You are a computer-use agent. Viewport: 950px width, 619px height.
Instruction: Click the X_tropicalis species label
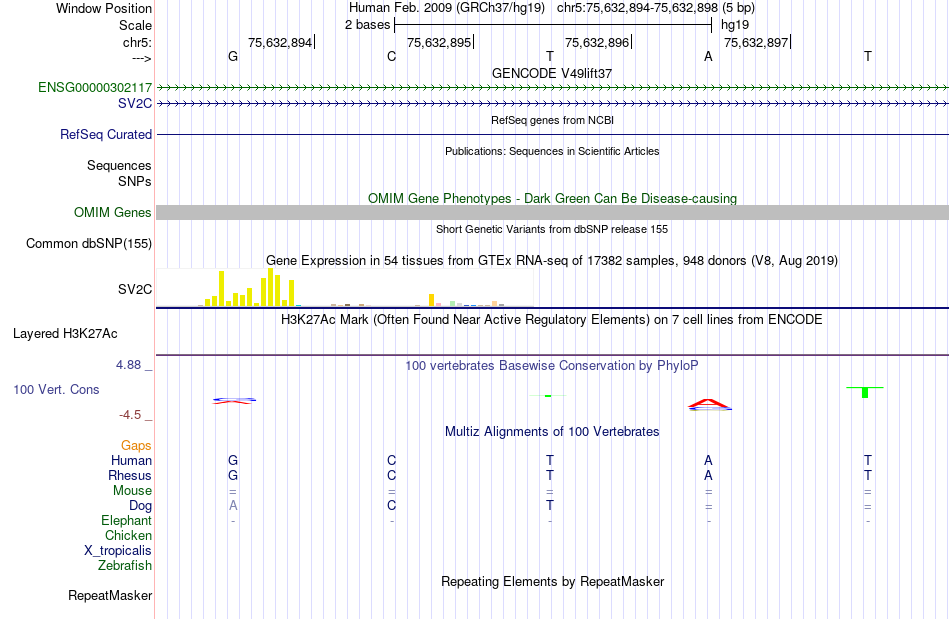[118, 551]
